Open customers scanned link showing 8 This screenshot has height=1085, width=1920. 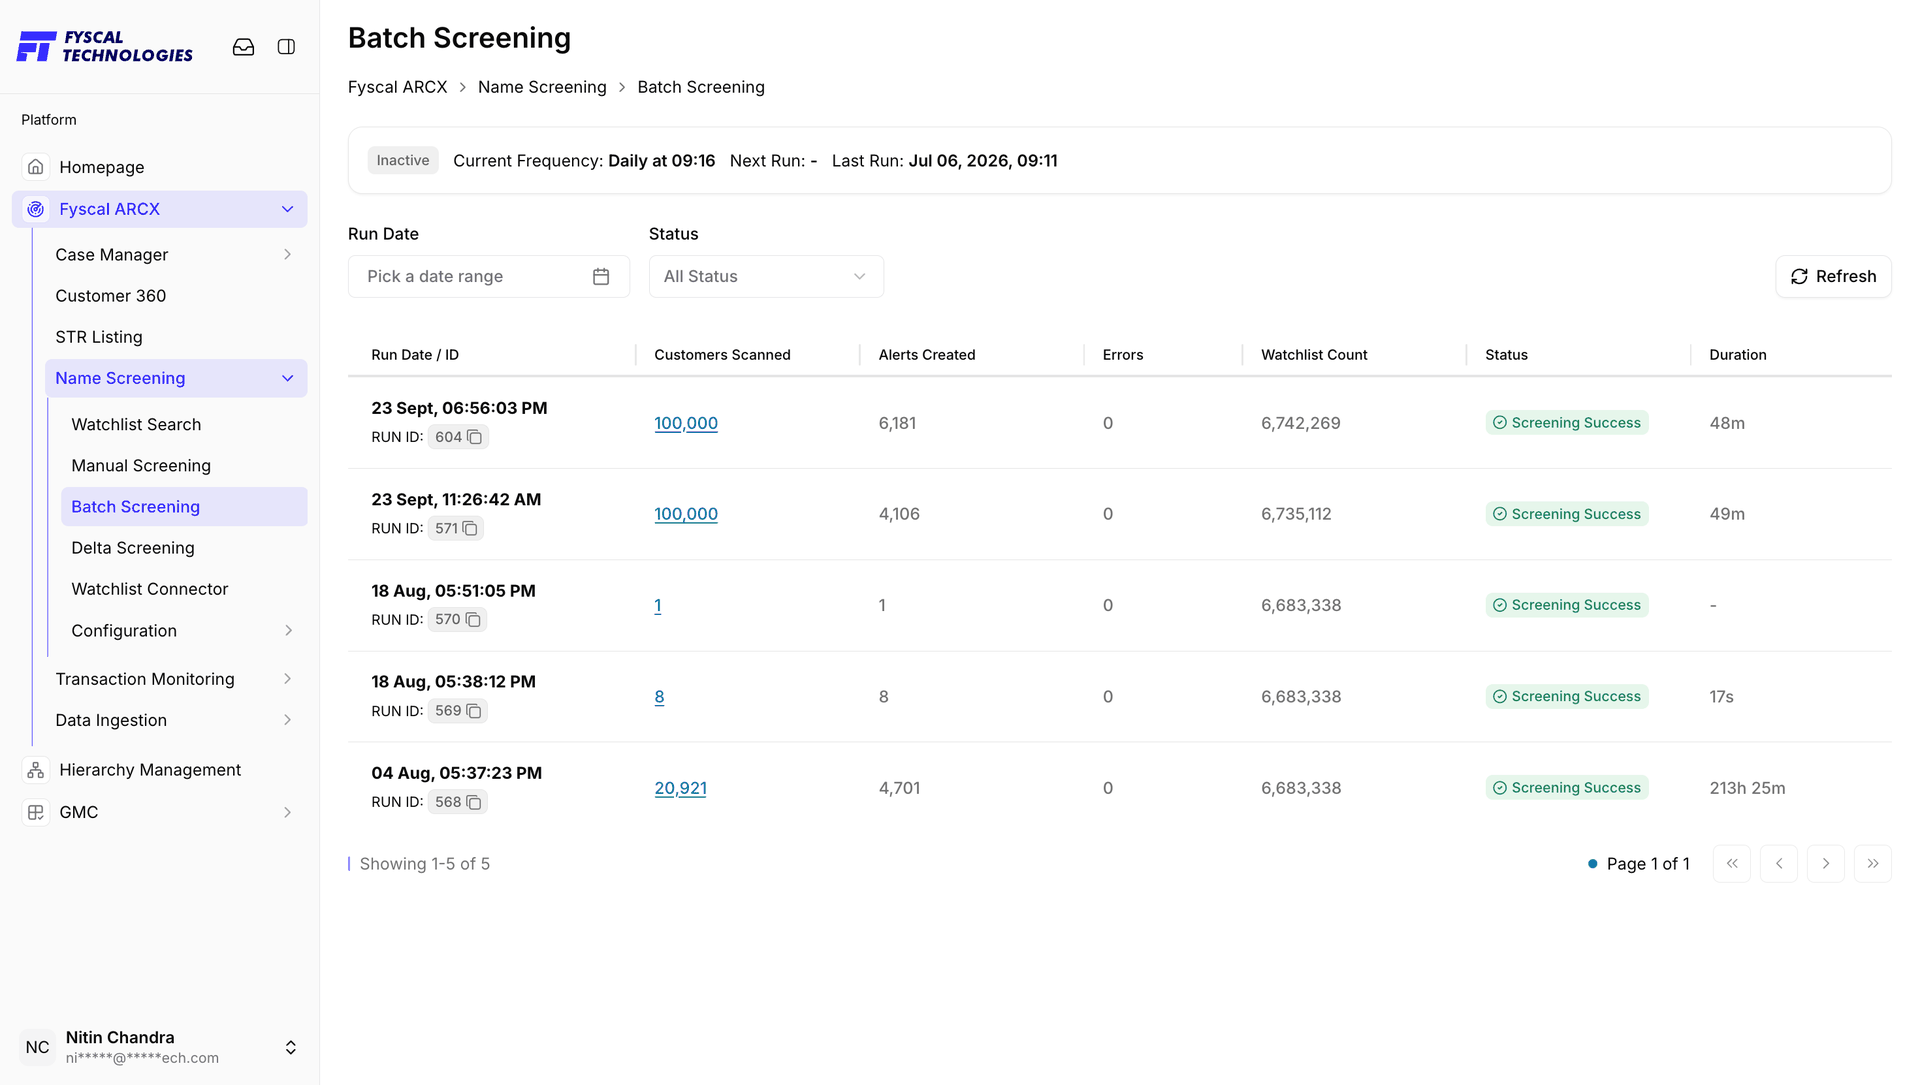pyautogui.click(x=659, y=697)
